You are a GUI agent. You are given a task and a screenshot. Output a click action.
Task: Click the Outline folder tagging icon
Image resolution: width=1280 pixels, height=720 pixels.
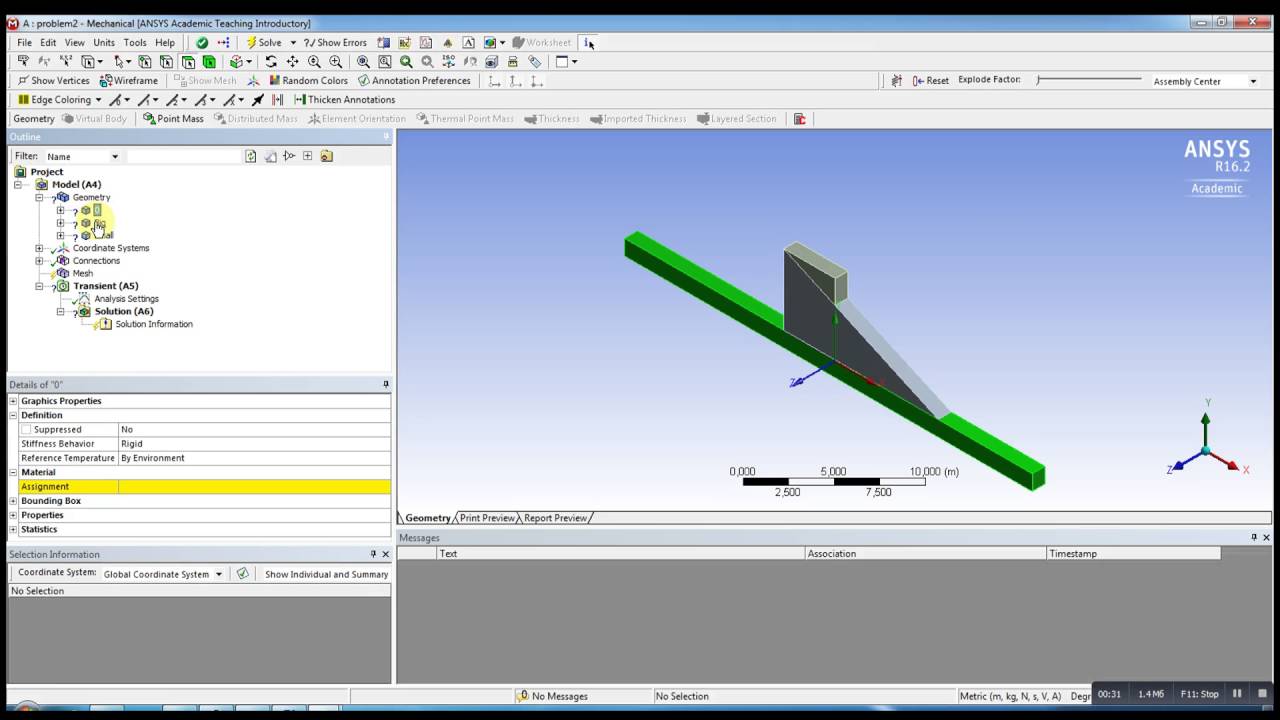pyautogui.click(x=326, y=157)
